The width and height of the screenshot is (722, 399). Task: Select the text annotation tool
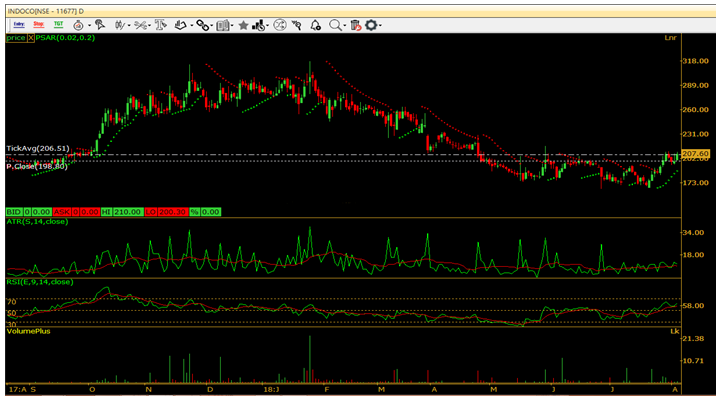161,25
